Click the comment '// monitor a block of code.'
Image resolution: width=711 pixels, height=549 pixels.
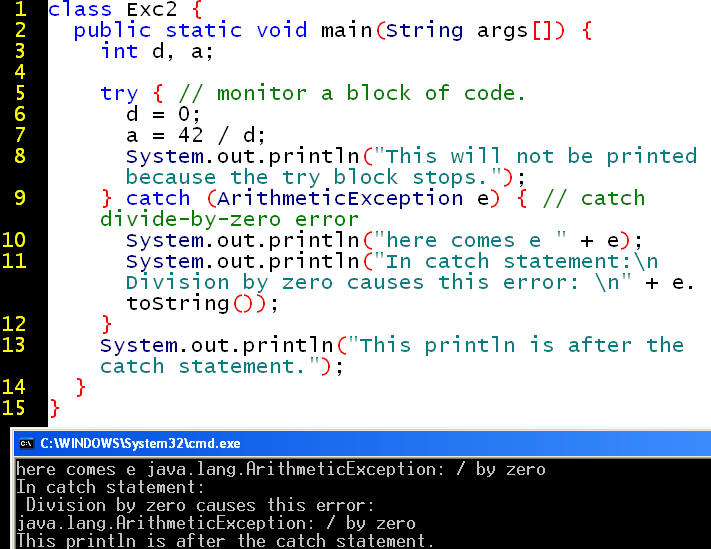click(x=352, y=93)
